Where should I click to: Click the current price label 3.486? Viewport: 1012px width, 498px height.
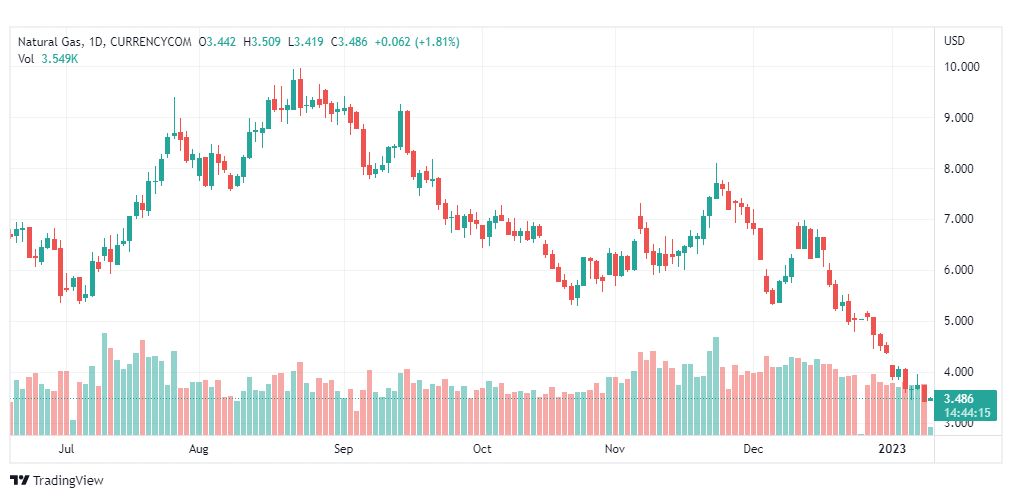pos(958,399)
